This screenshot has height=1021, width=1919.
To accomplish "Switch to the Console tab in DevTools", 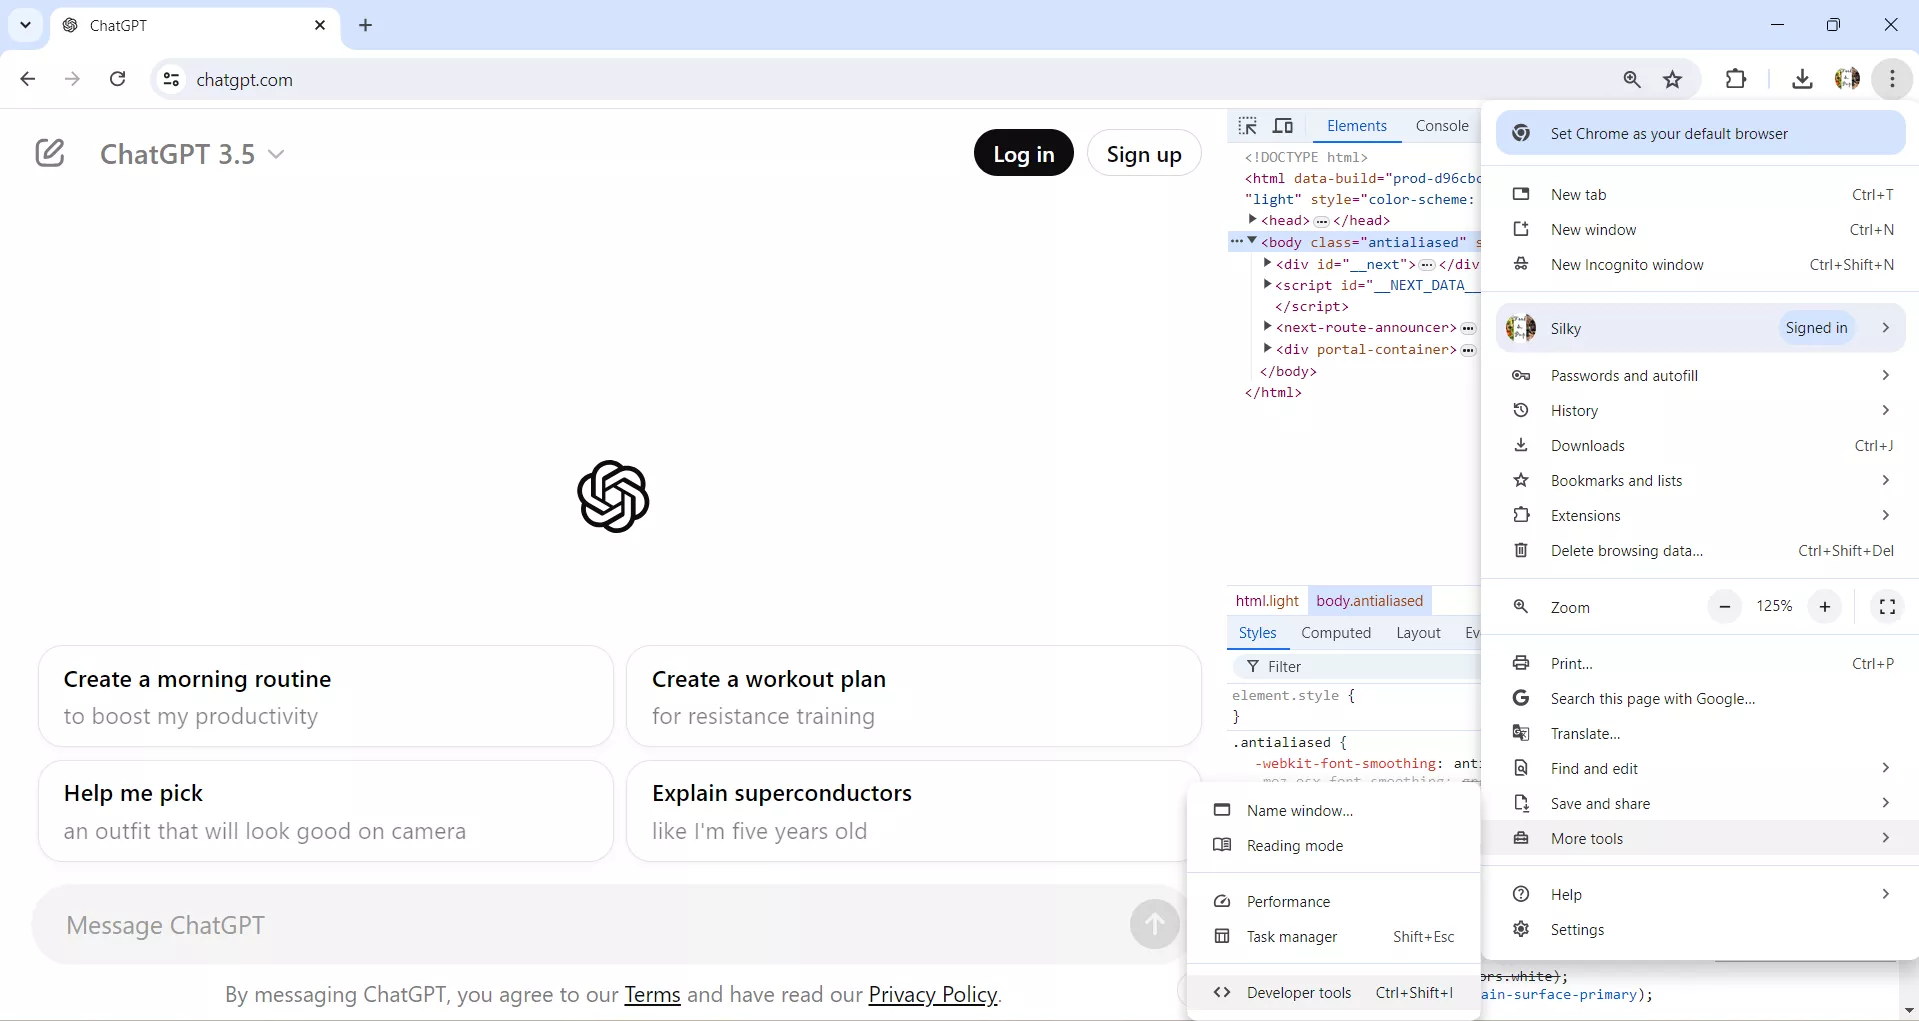I will click(1441, 126).
